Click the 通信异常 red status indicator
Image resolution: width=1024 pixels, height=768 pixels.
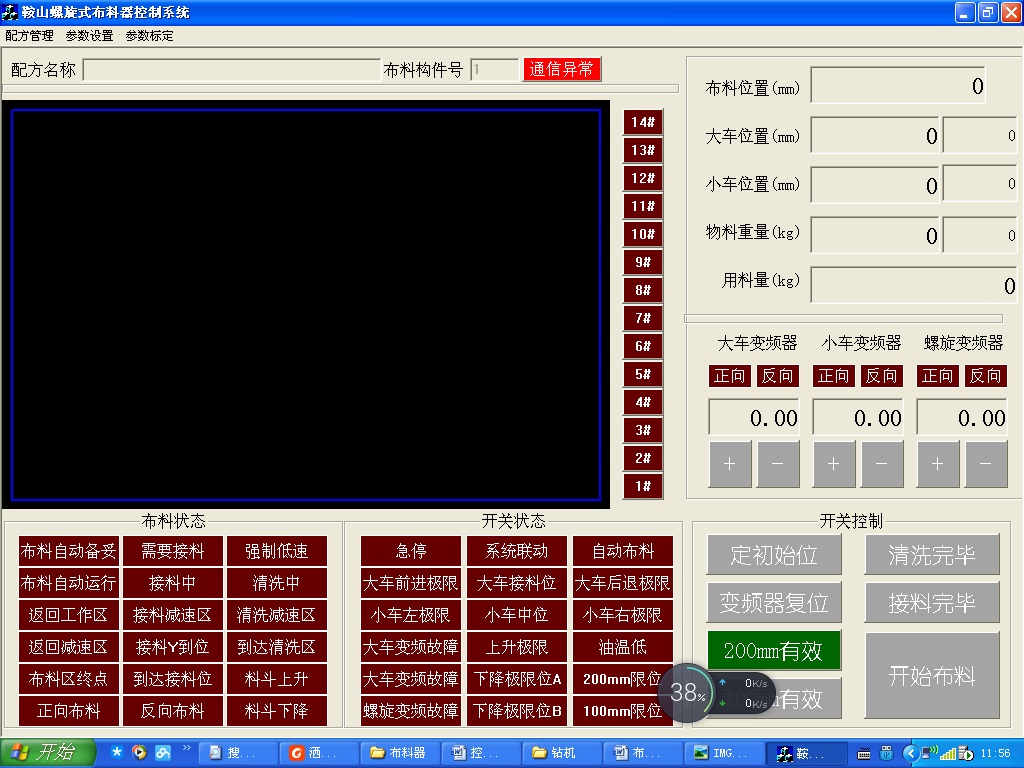[x=561, y=69]
